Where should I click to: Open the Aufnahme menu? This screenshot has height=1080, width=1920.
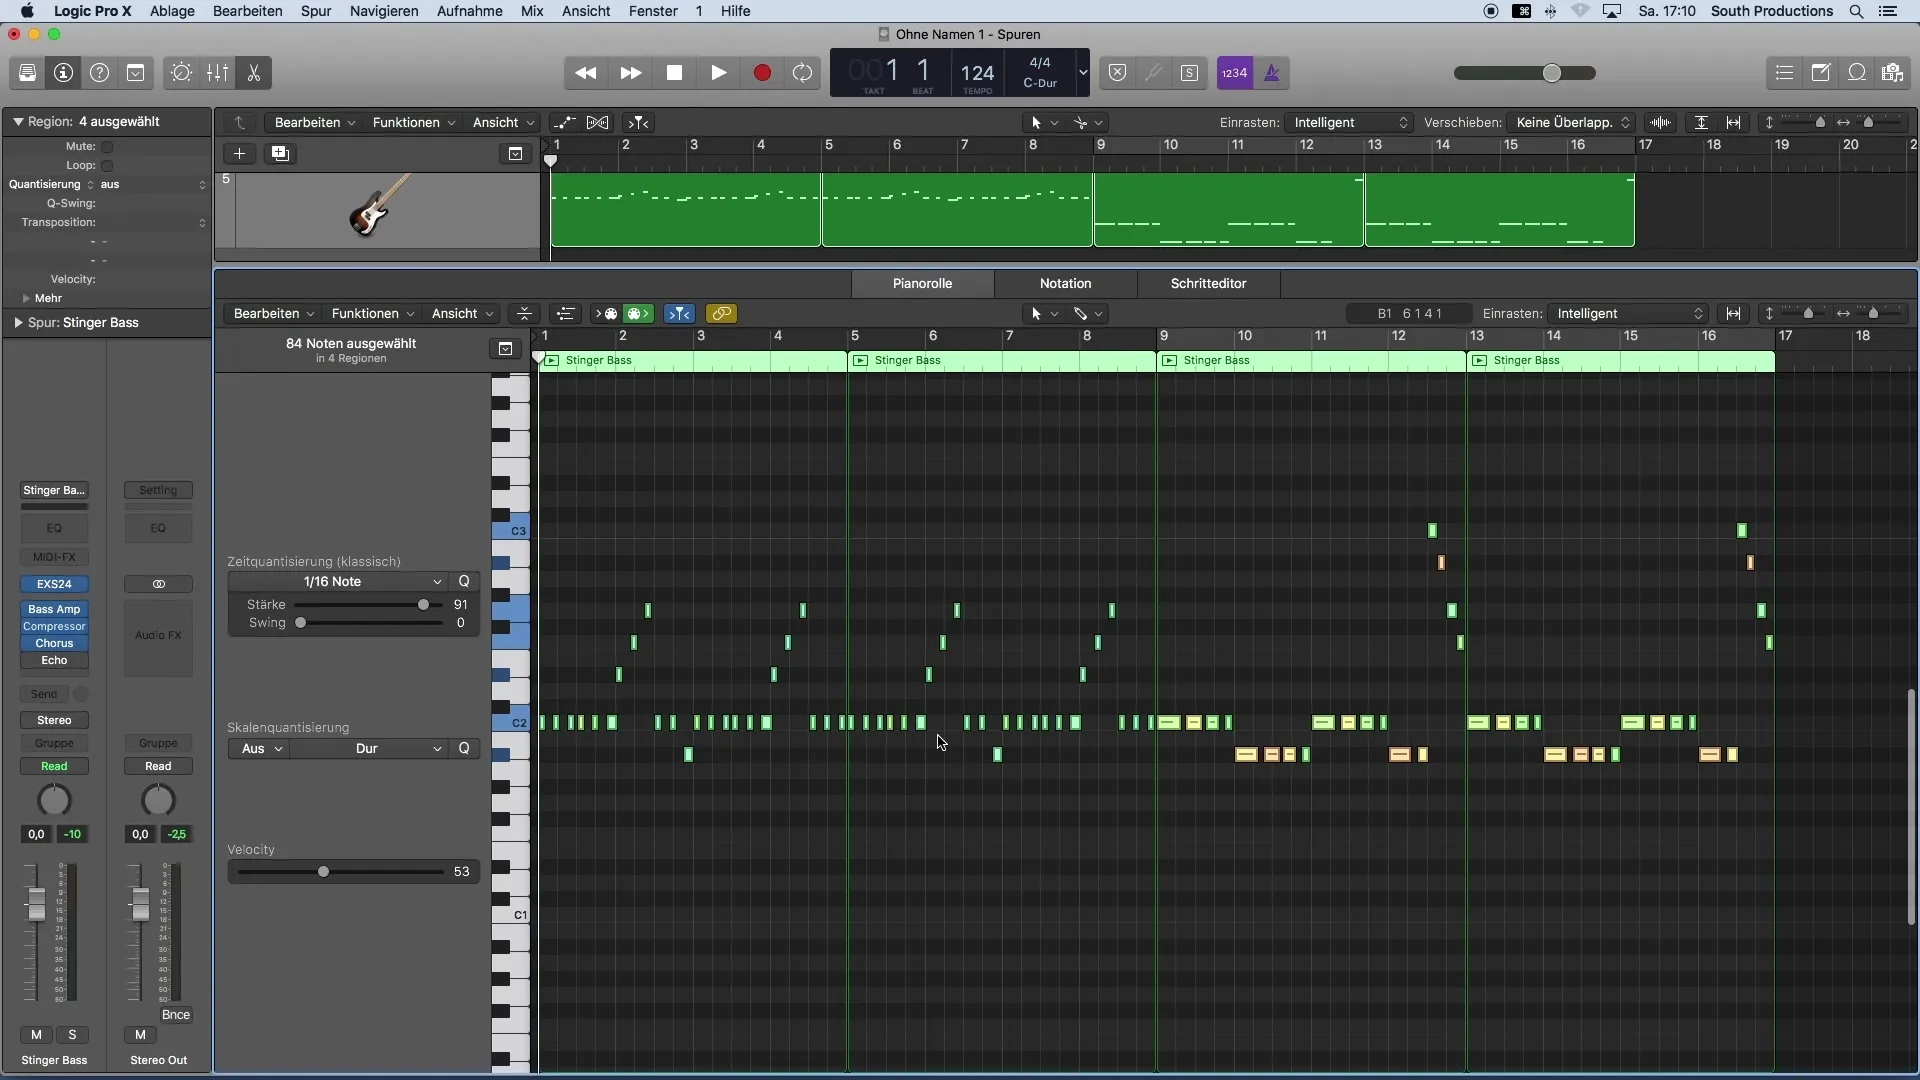click(x=469, y=11)
